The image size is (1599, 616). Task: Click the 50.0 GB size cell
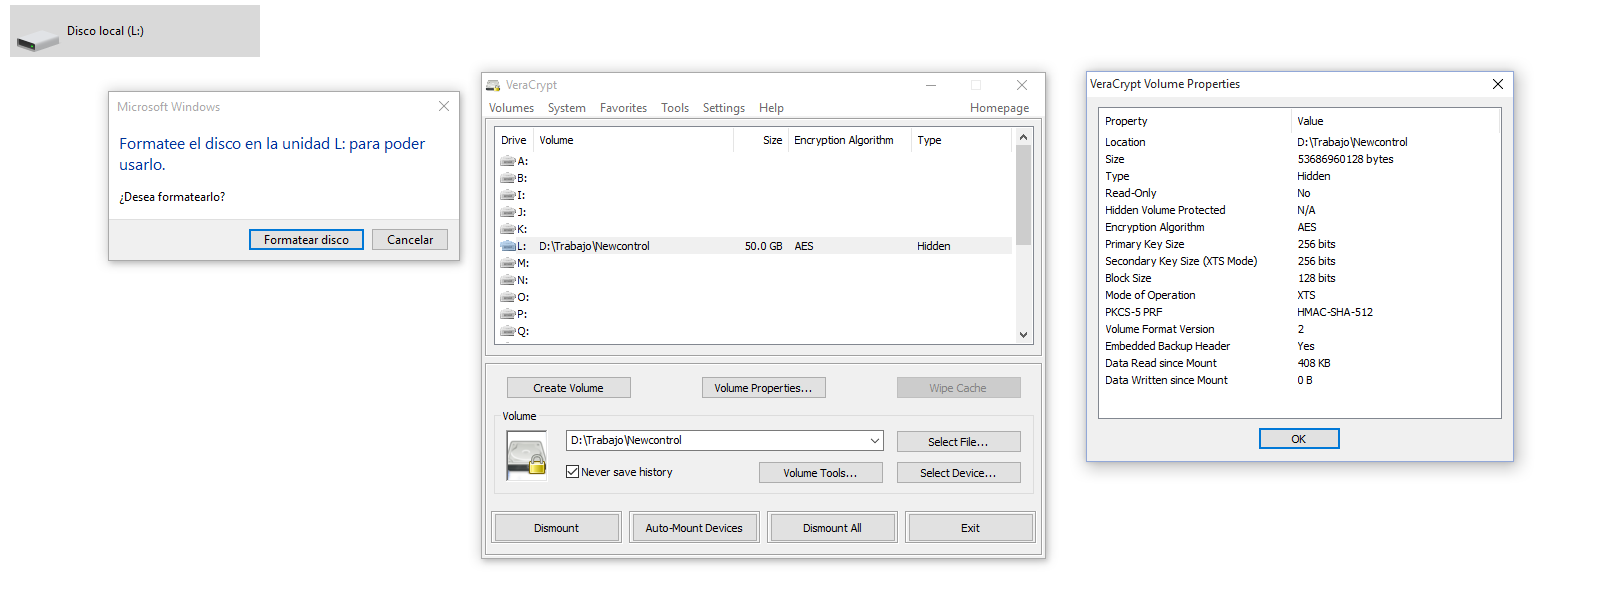point(763,246)
